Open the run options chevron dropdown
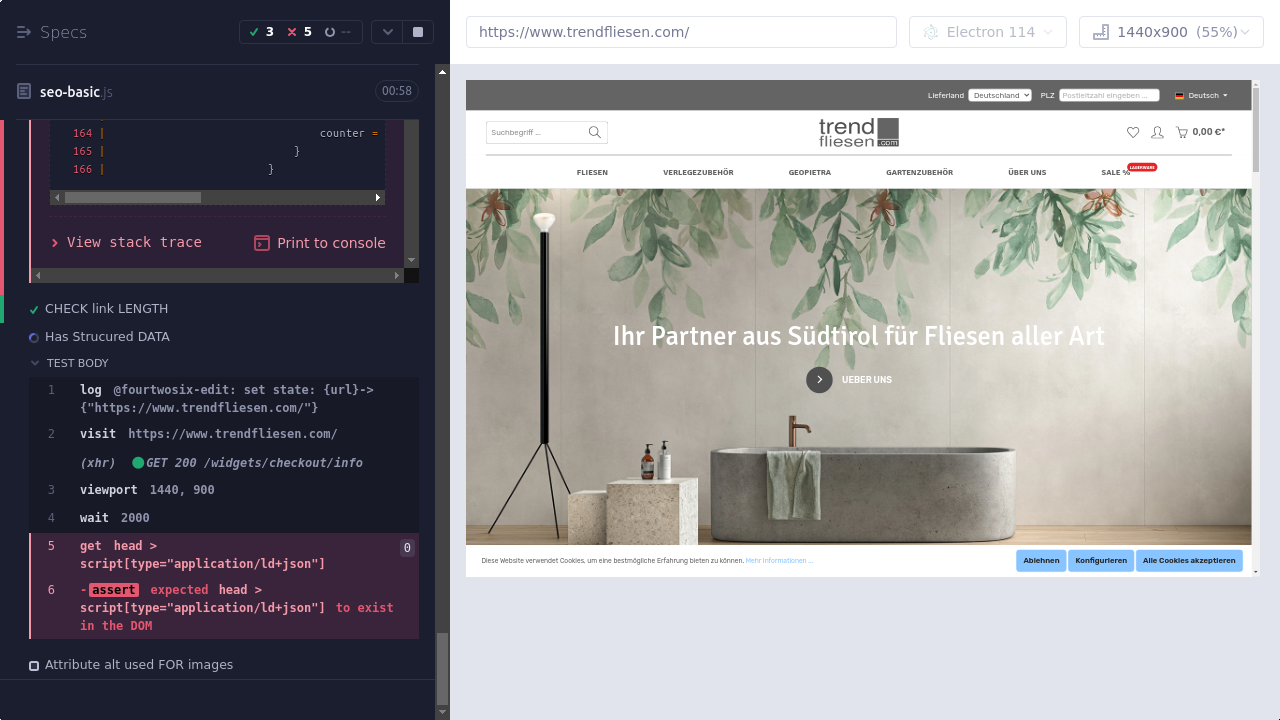 point(387,32)
